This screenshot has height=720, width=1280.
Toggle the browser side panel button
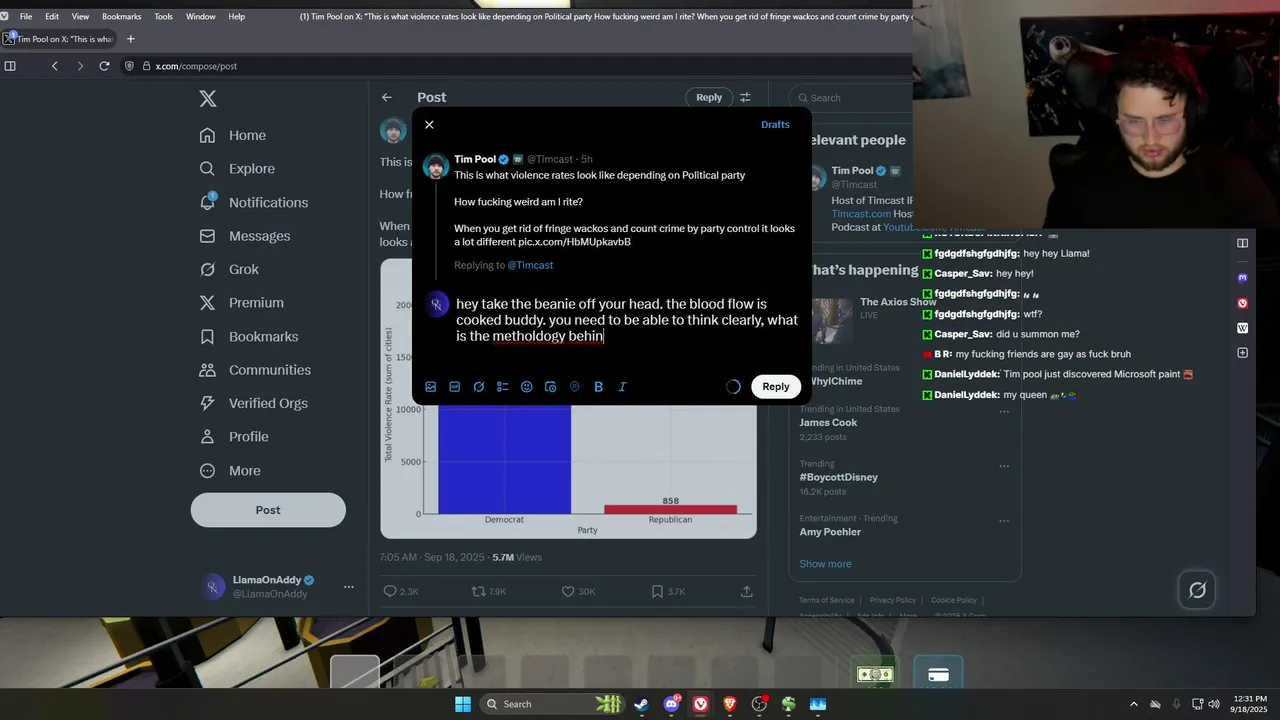10,66
